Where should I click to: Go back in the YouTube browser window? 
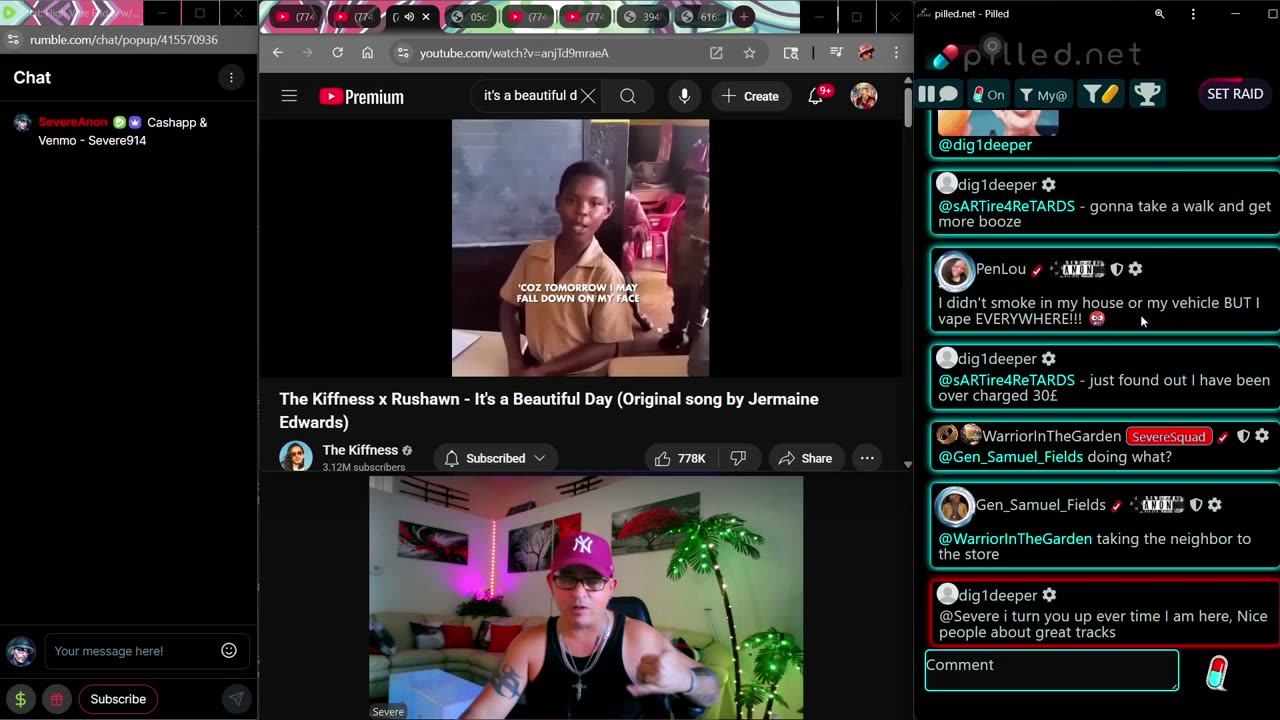tap(278, 53)
